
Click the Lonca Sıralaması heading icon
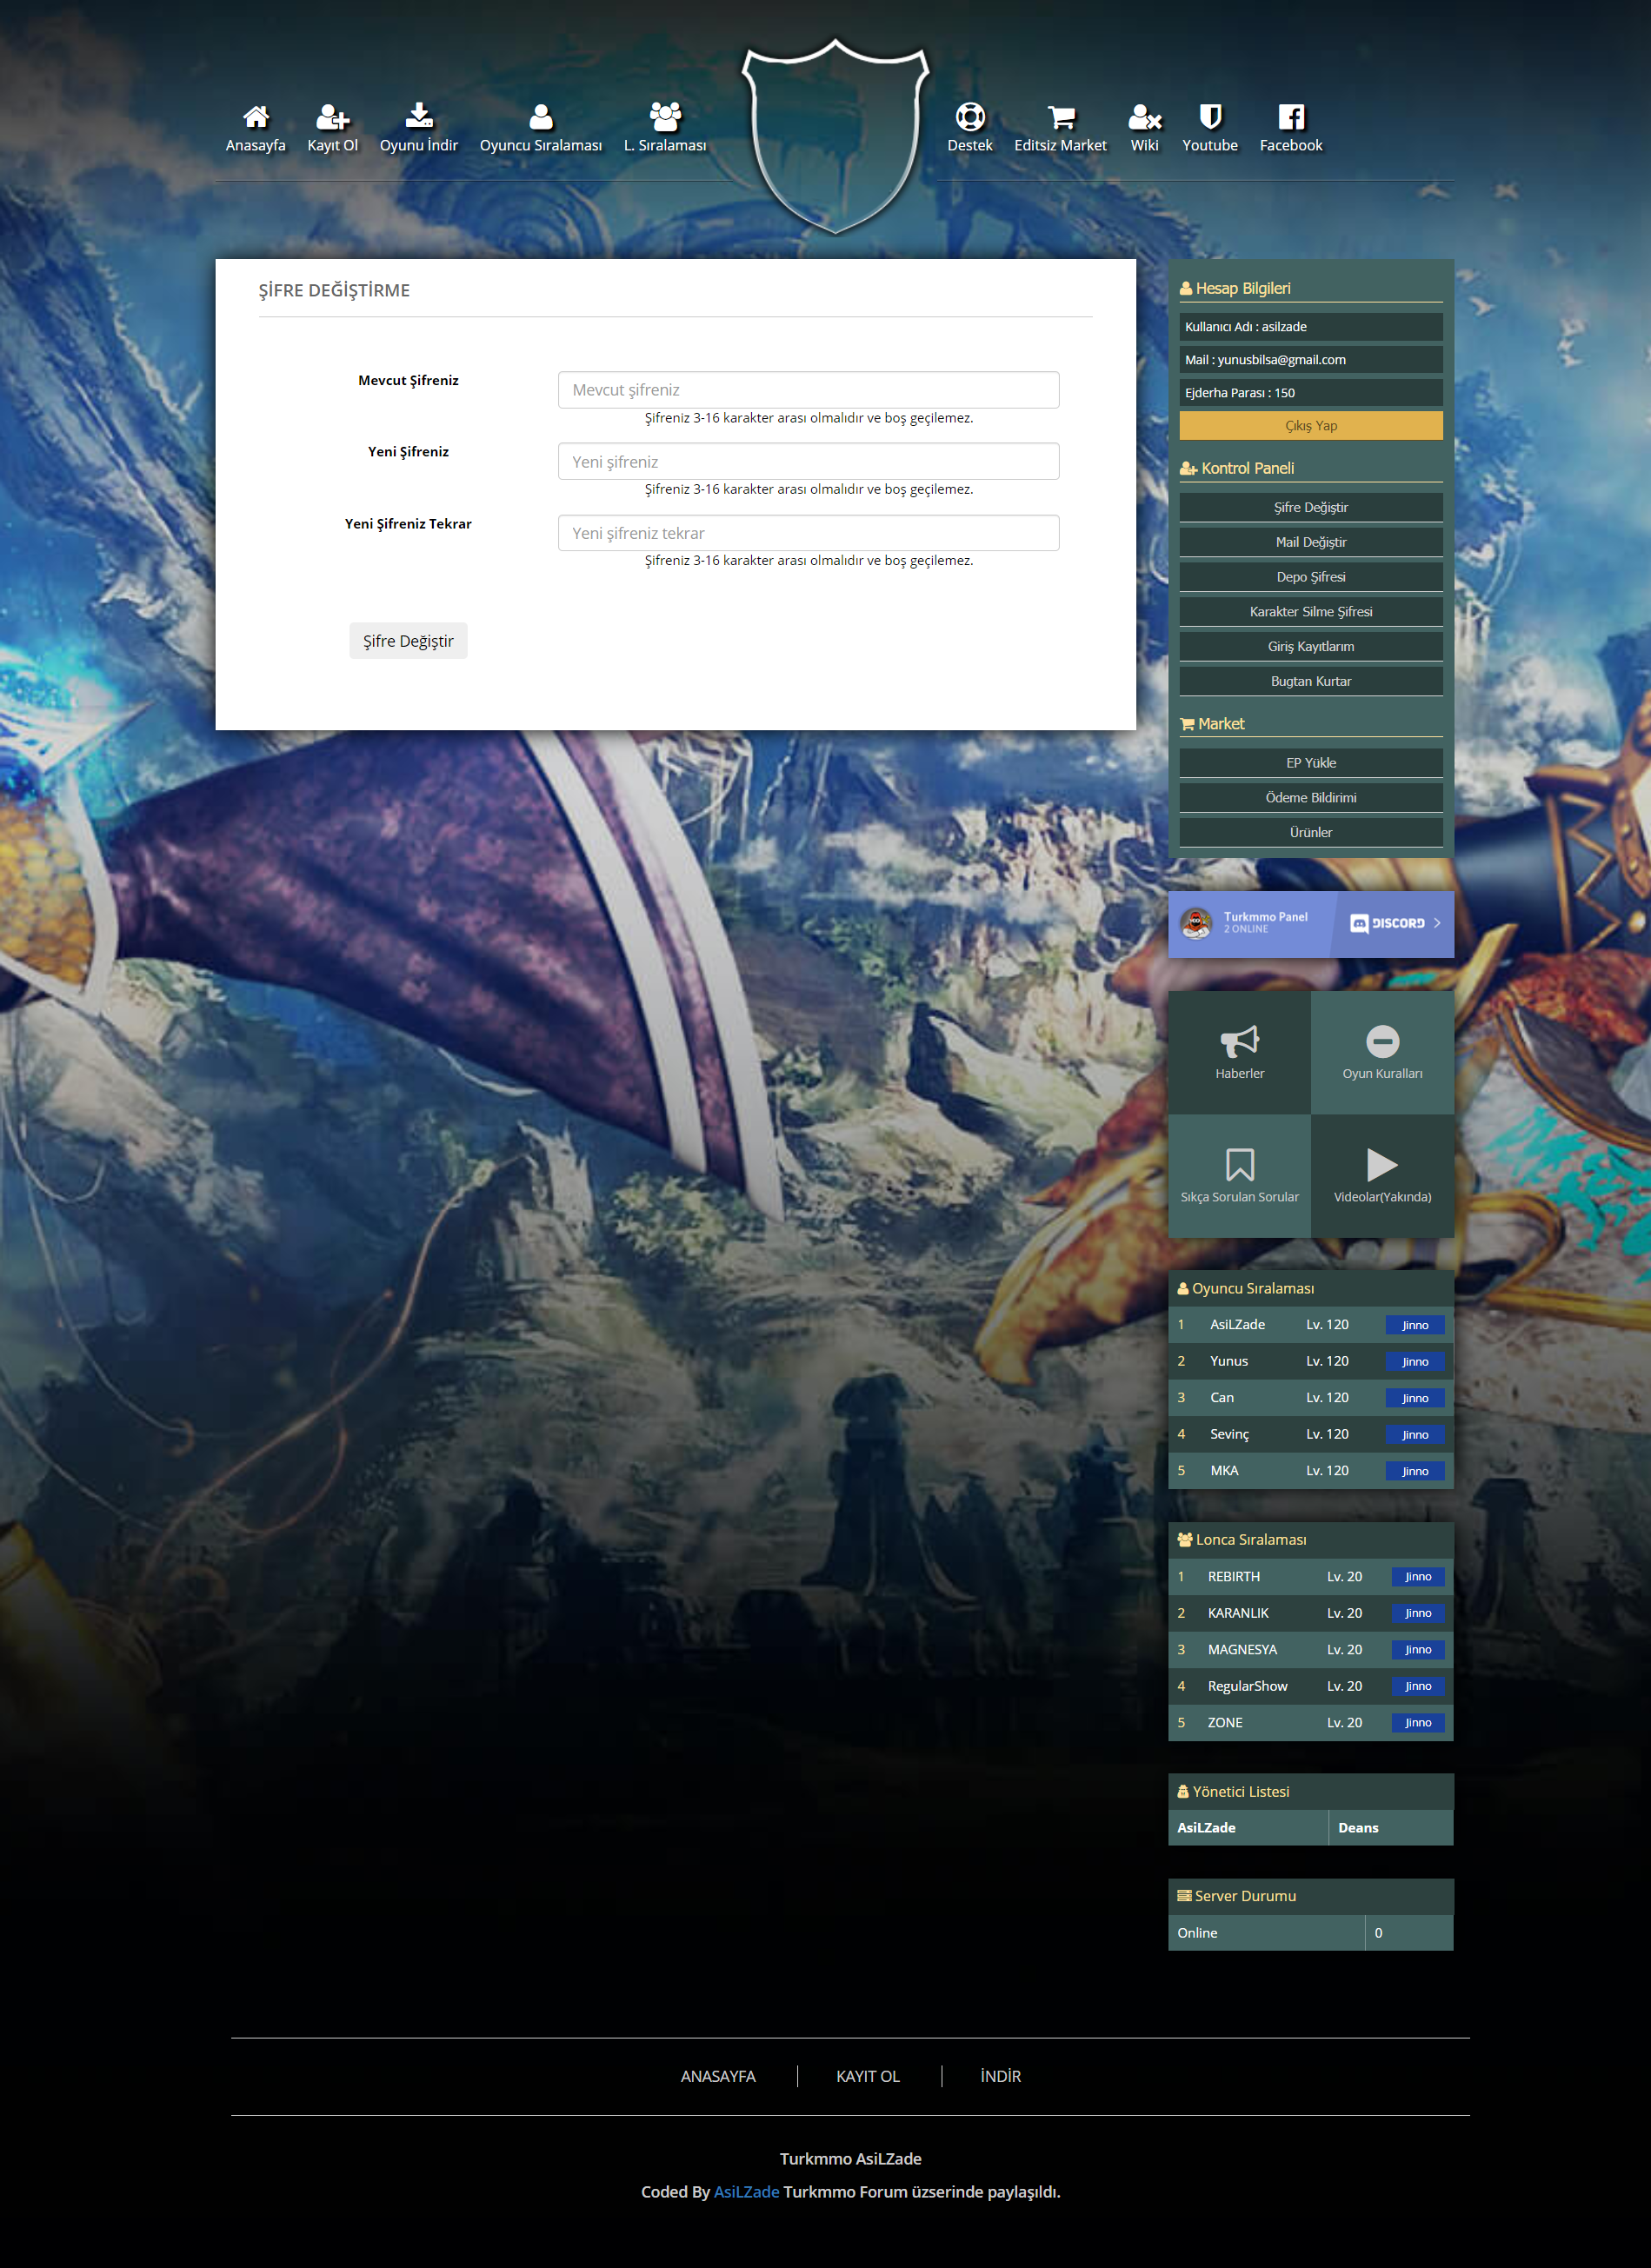(x=1185, y=1540)
